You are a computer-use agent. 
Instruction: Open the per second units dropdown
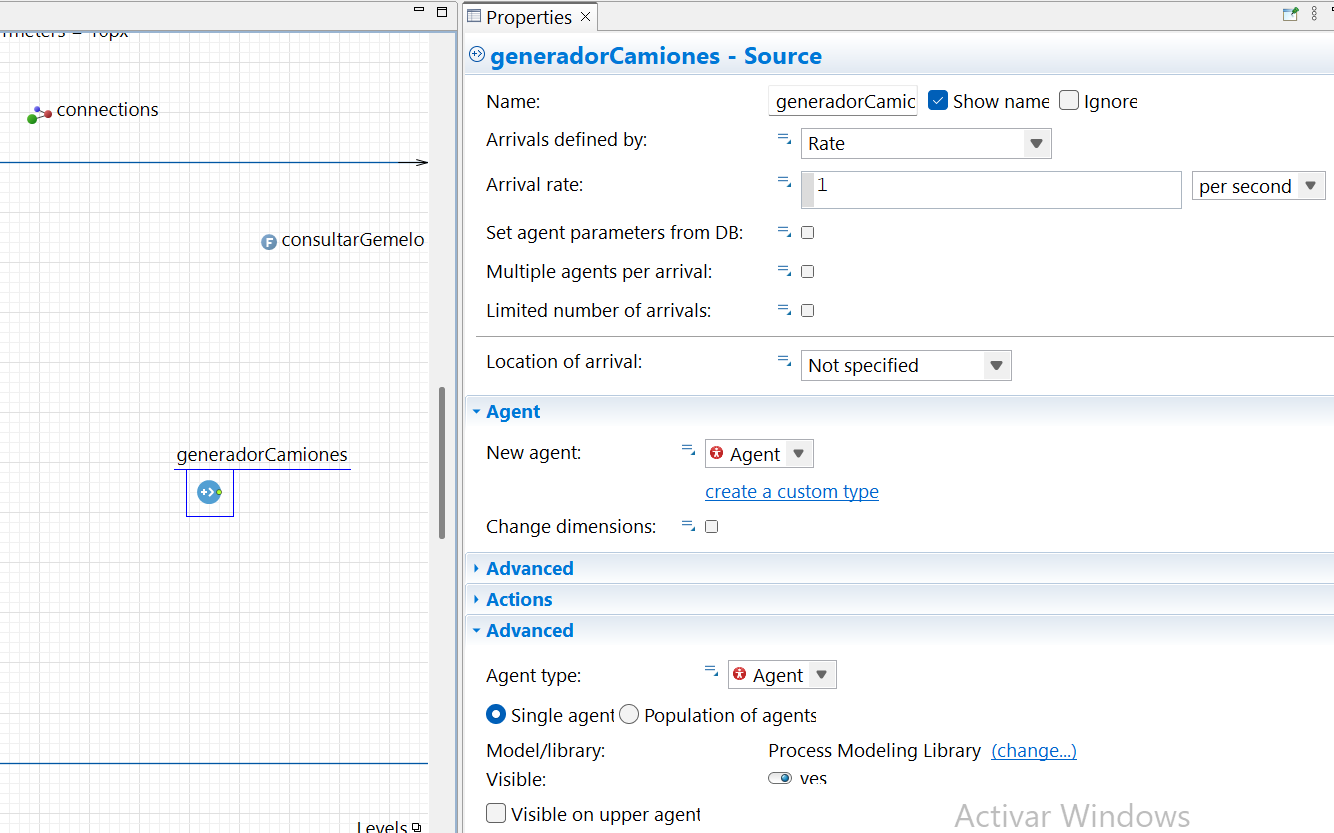[x=1259, y=186]
